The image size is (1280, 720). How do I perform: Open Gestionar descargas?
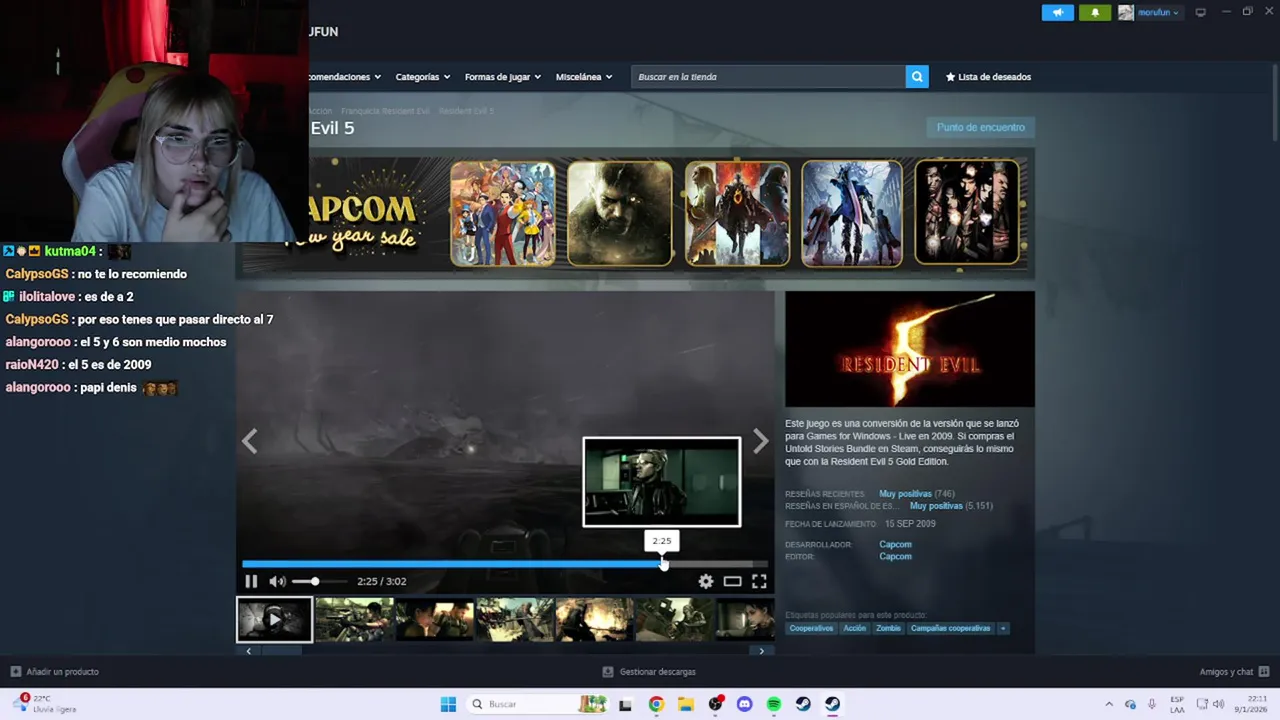tap(649, 672)
